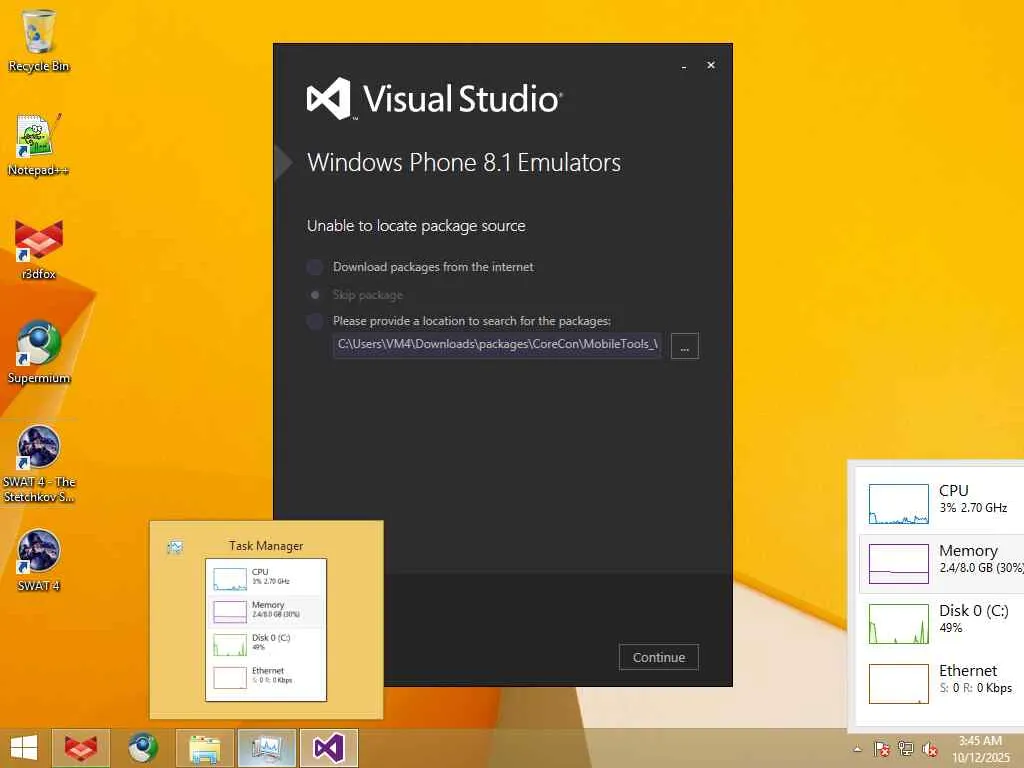Screen dimensions: 1024x768
Task: Open File Explorer from the taskbar
Action: pyautogui.click(x=204, y=748)
